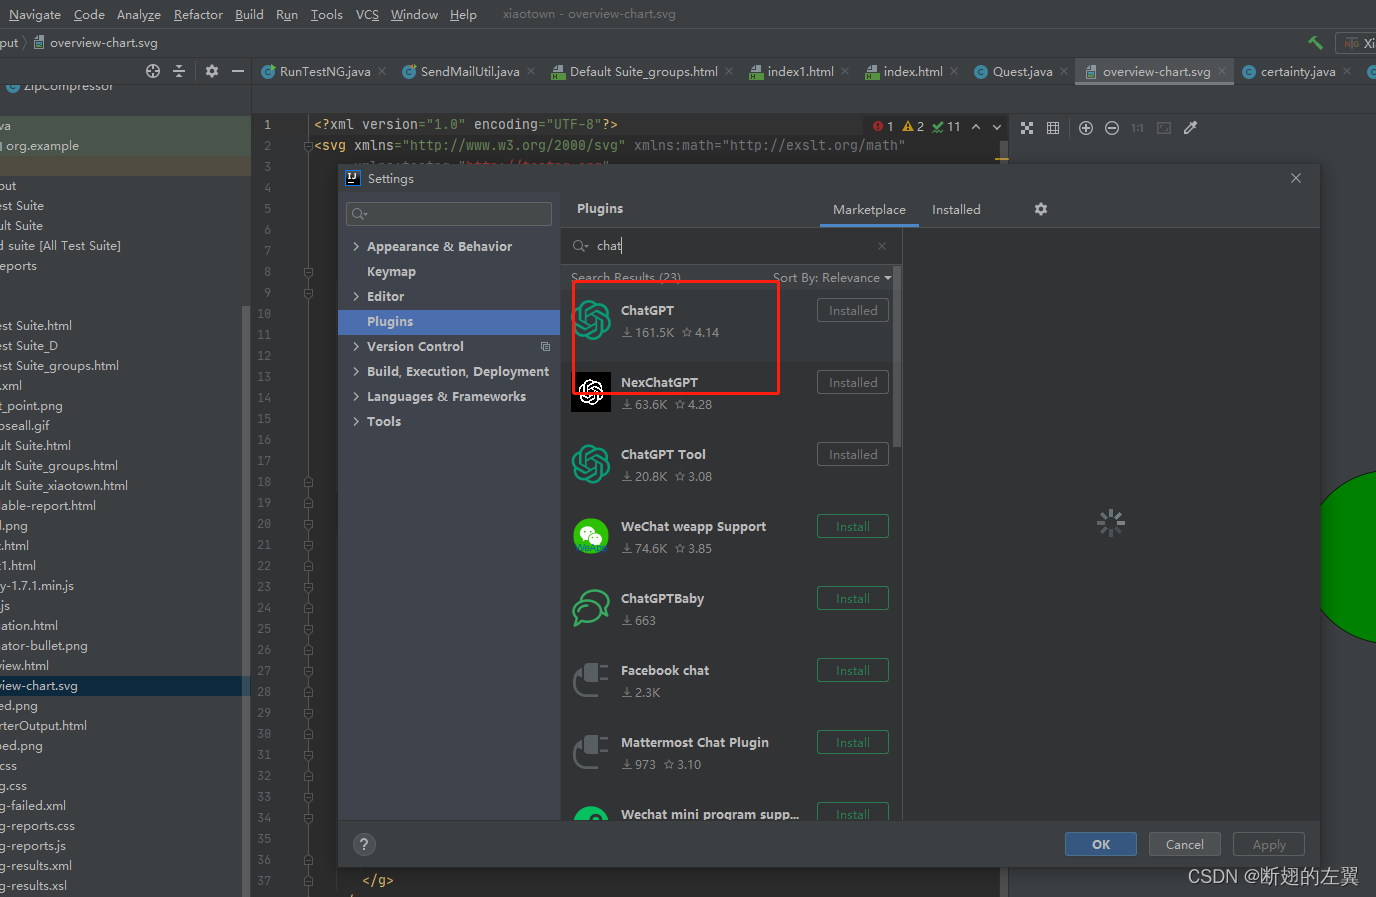Screen dimensions: 1376x897
Task: Expand Languages & Frameworks settings
Action: [x=356, y=396]
